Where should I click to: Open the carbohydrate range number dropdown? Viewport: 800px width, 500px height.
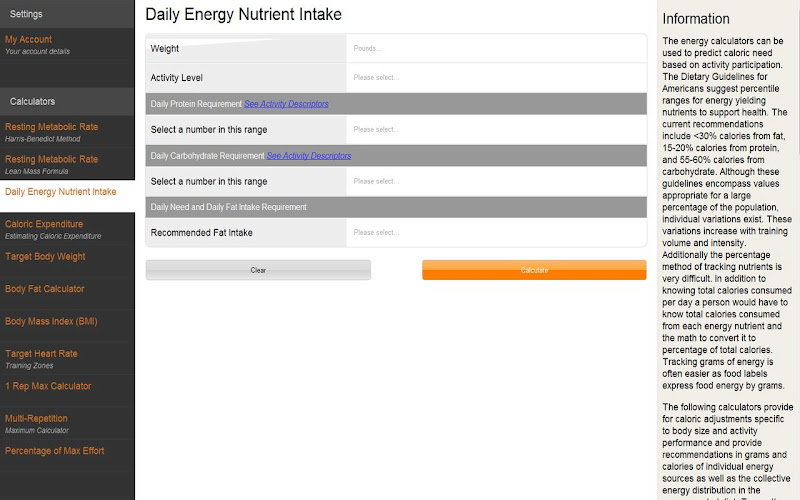[x=496, y=181]
